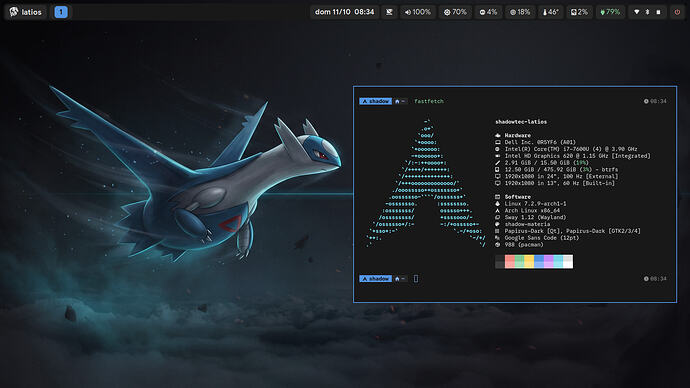This screenshot has width=690, height=388.
Task: Click the green color swatch in fastfetch
Action: 519,261
